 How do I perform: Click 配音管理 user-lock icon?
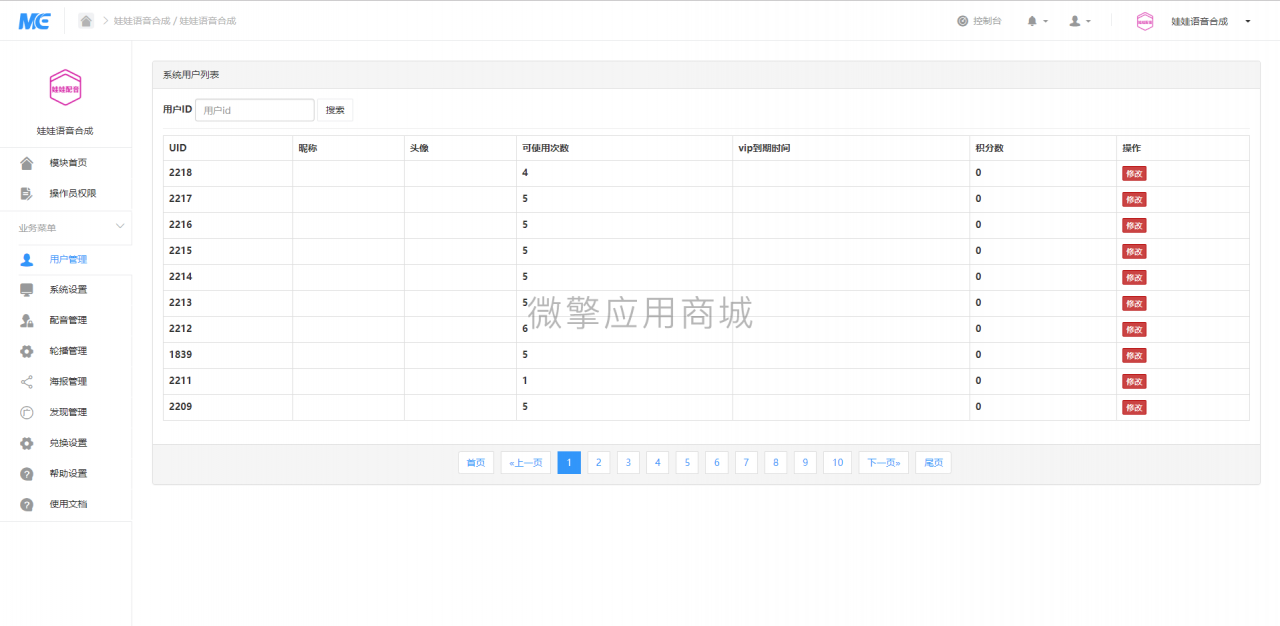(27, 320)
